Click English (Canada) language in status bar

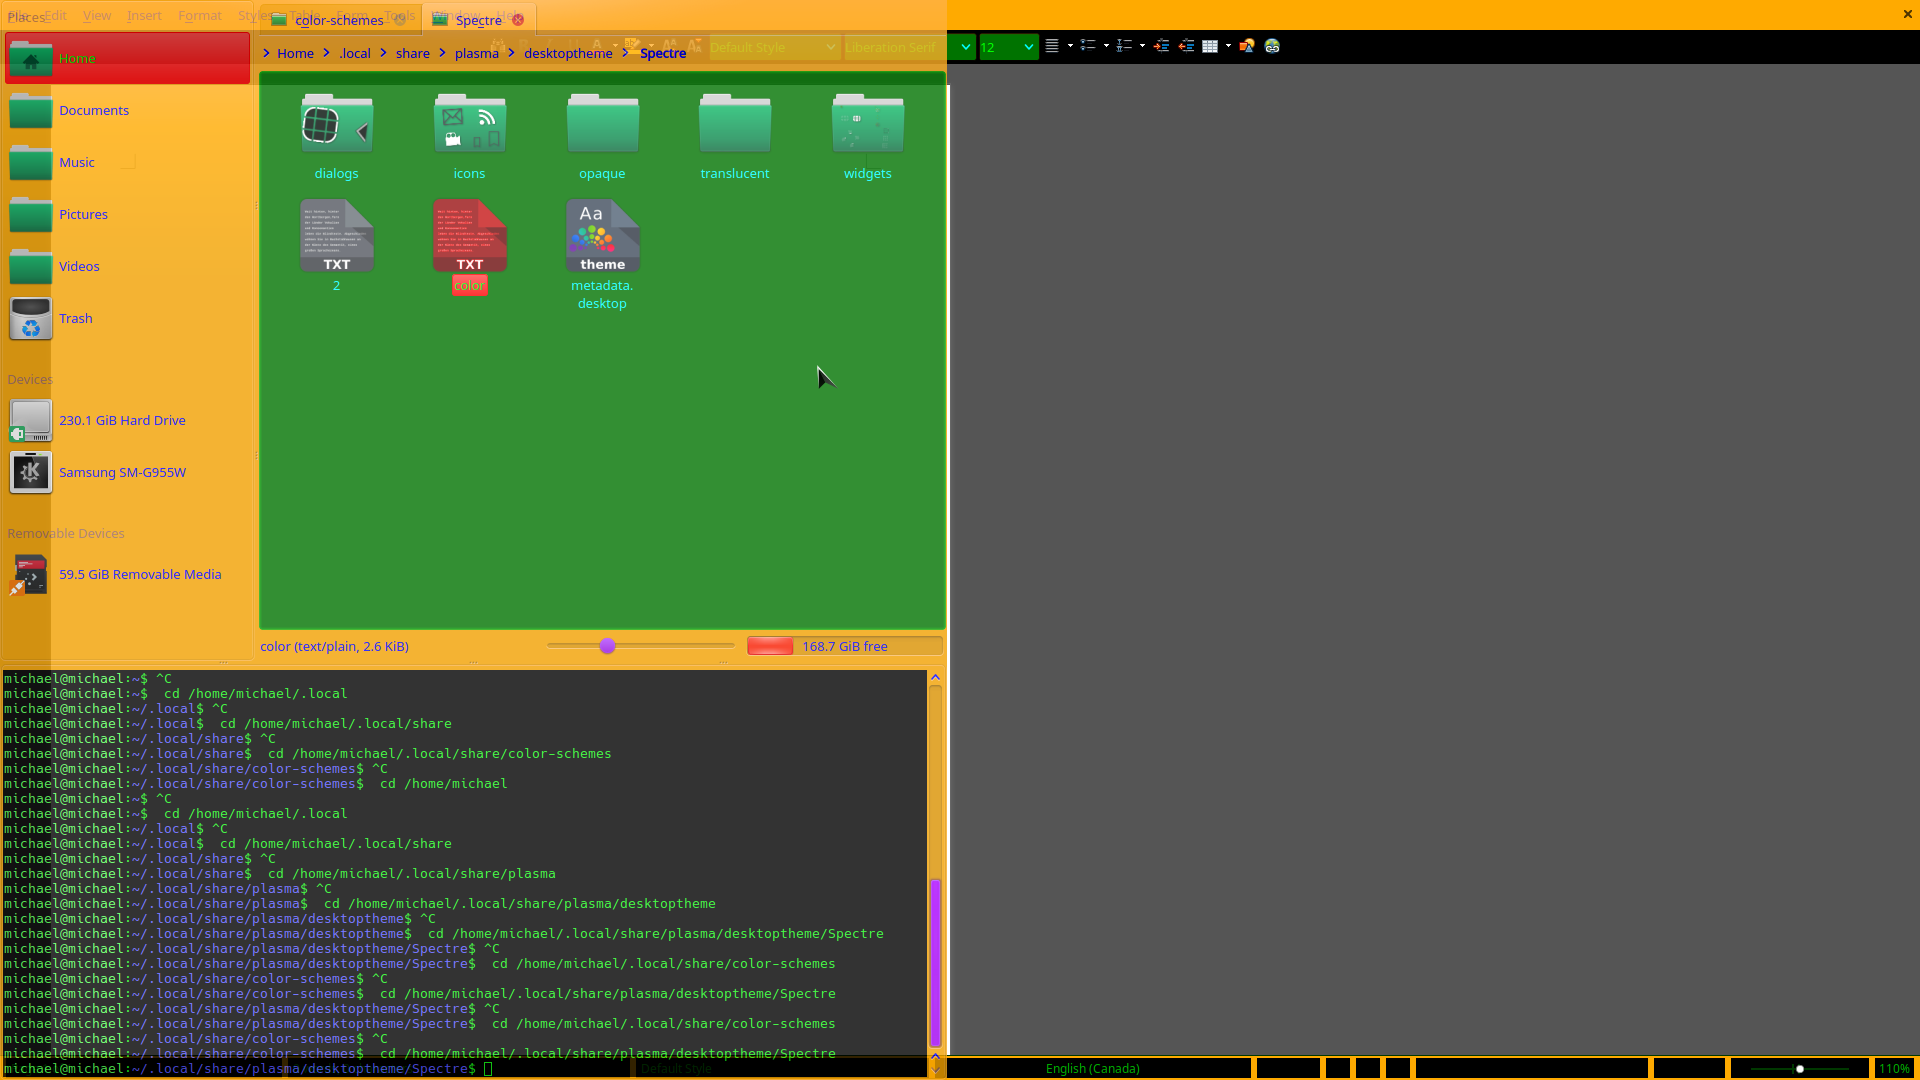[1092, 1069]
